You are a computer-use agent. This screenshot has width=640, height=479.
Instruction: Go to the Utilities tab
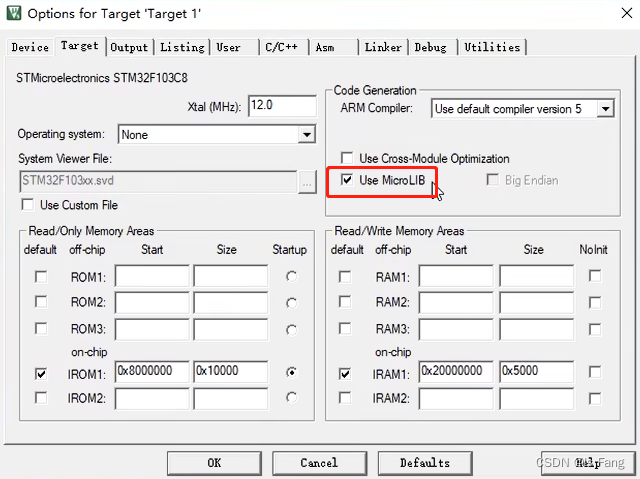pos(492,47)
